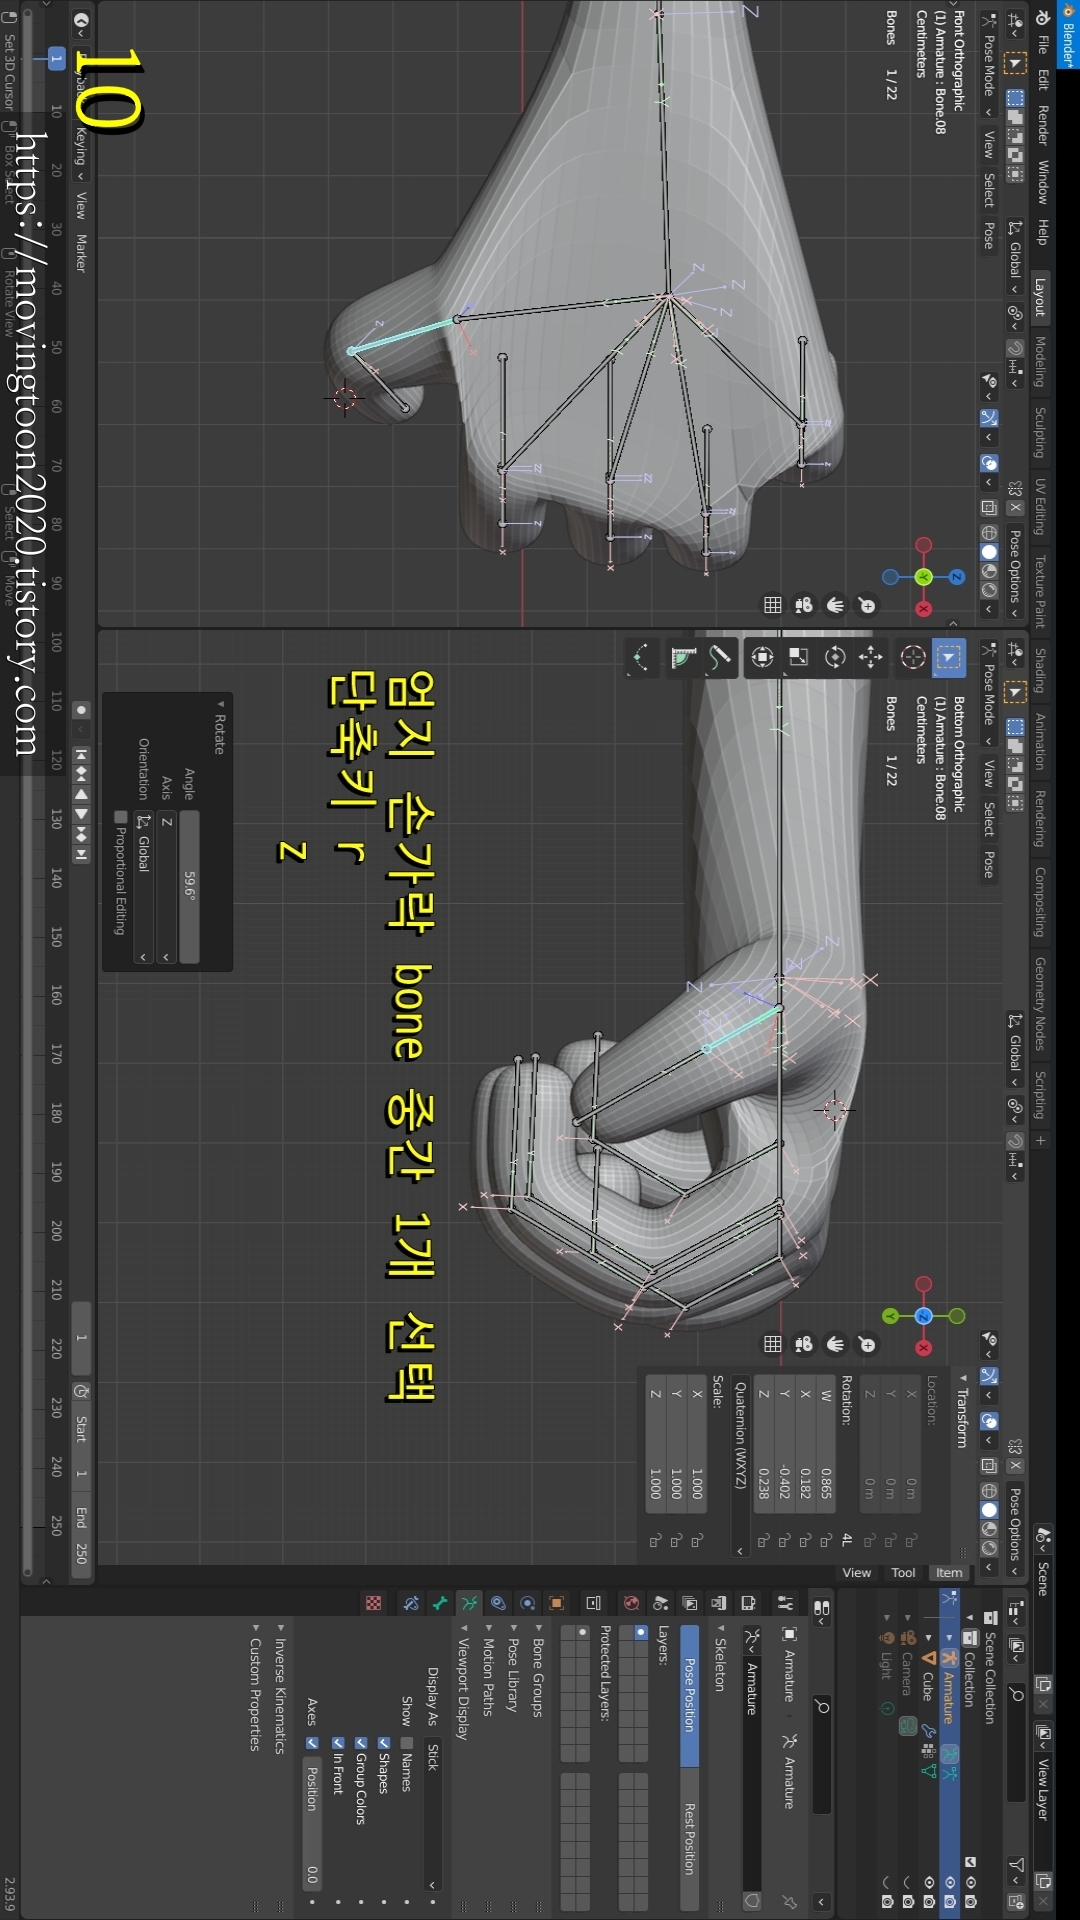
Task: Select the Breakdowner pose tool
Action: click(641, 657)
